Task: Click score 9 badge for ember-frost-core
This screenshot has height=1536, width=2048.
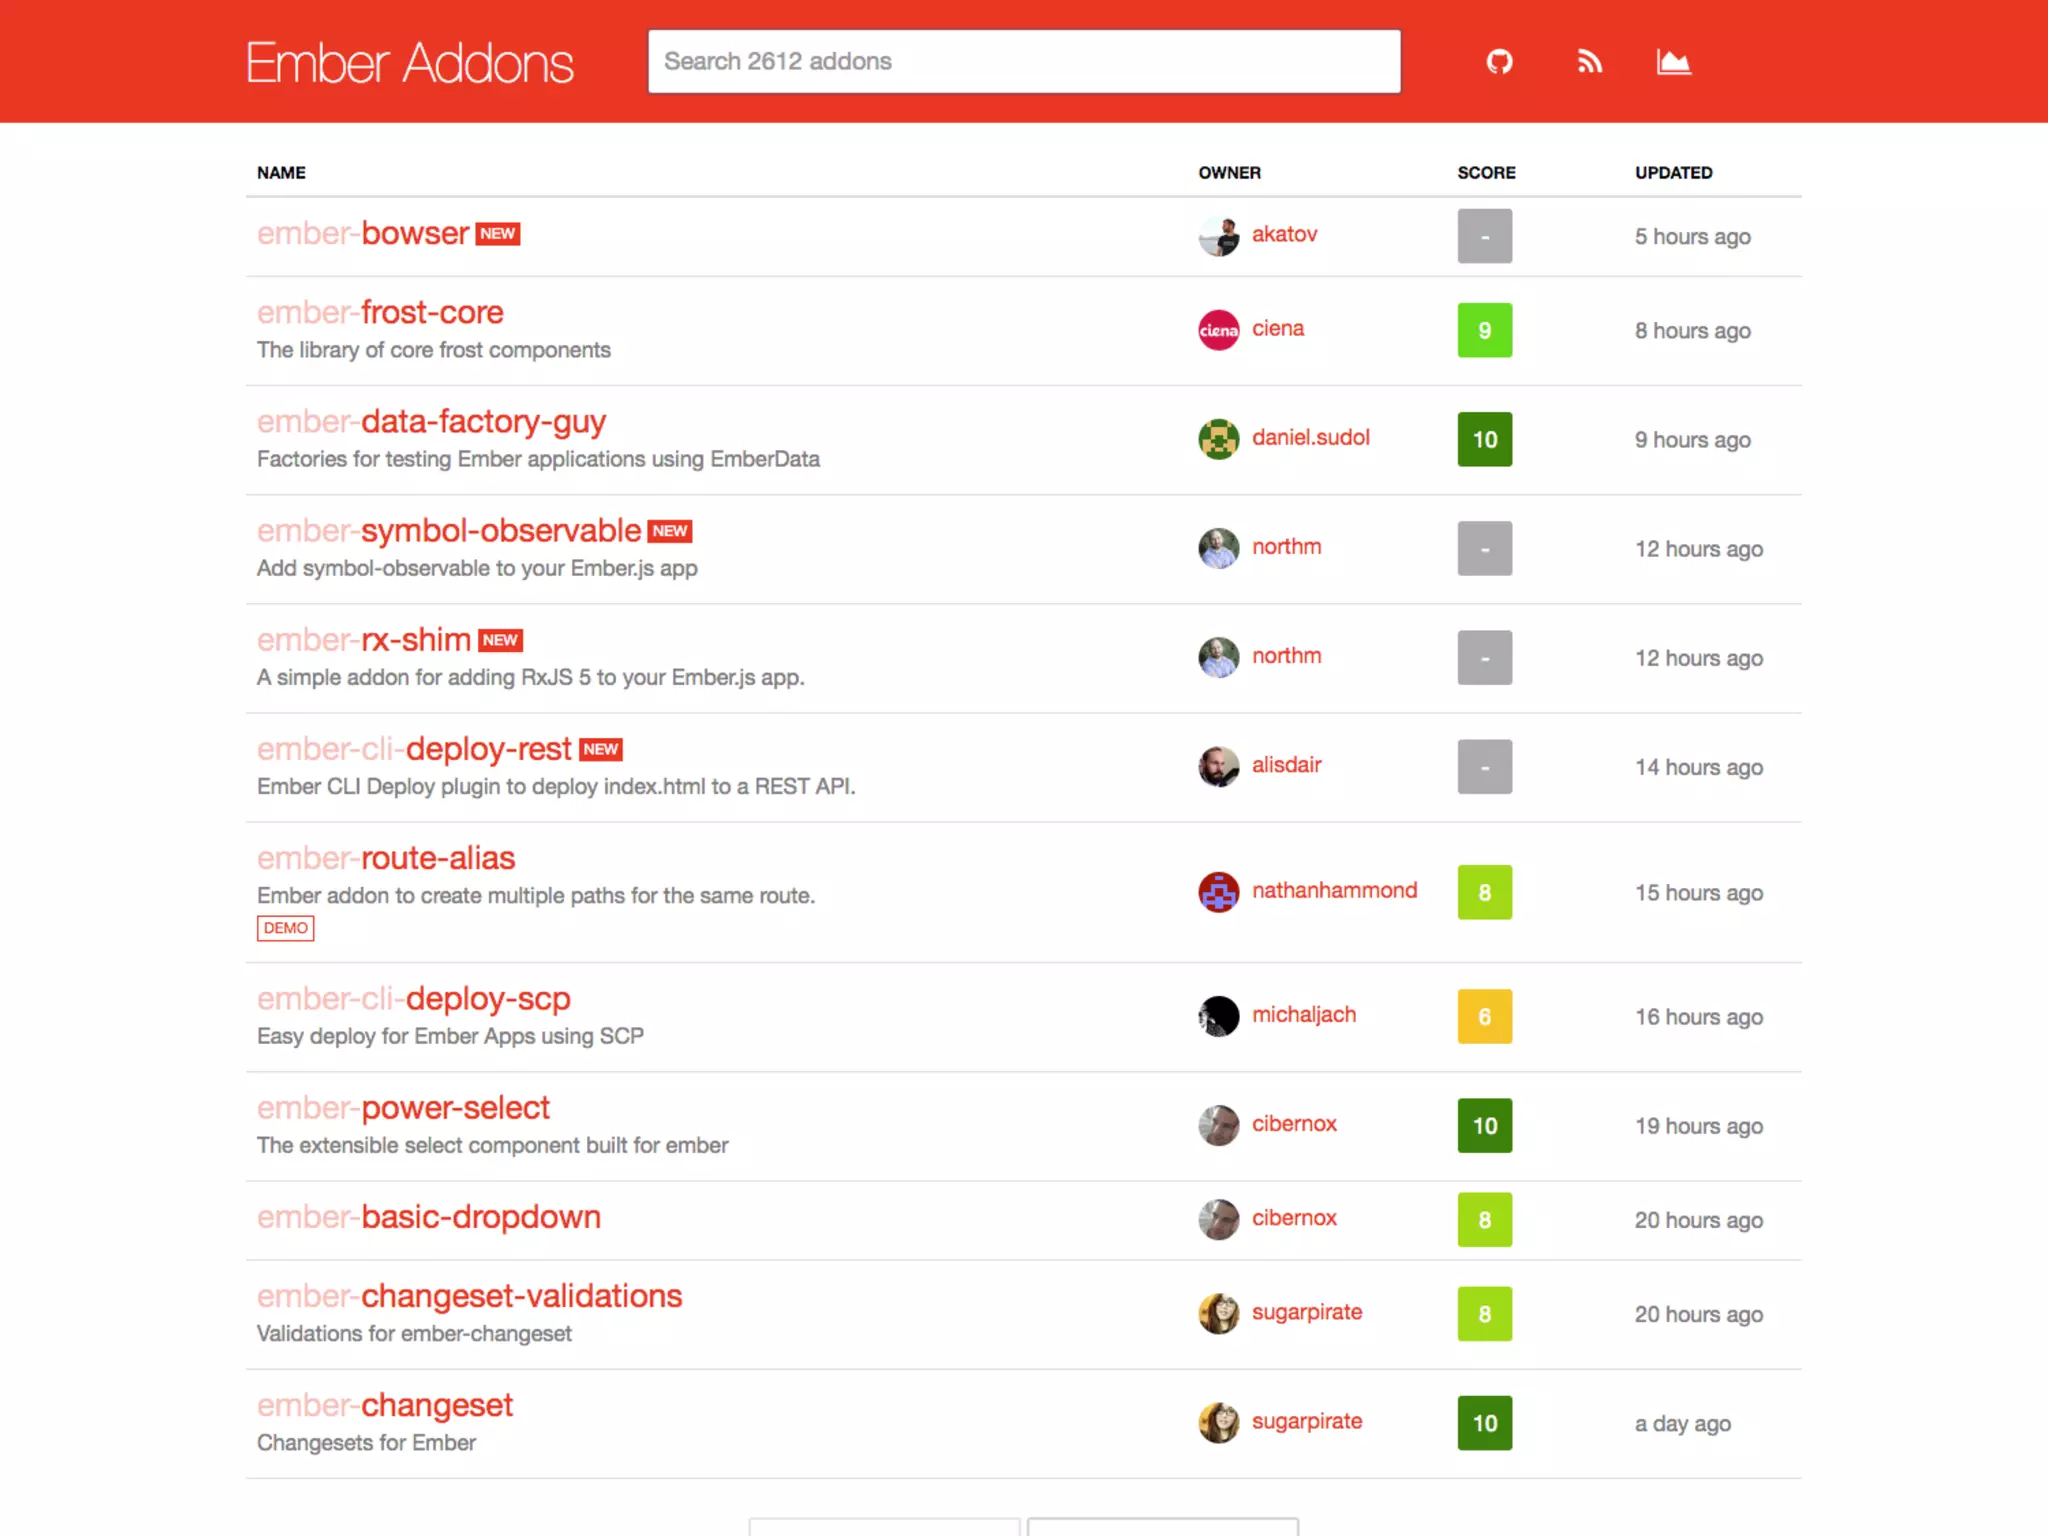Action: point(1484,330)
